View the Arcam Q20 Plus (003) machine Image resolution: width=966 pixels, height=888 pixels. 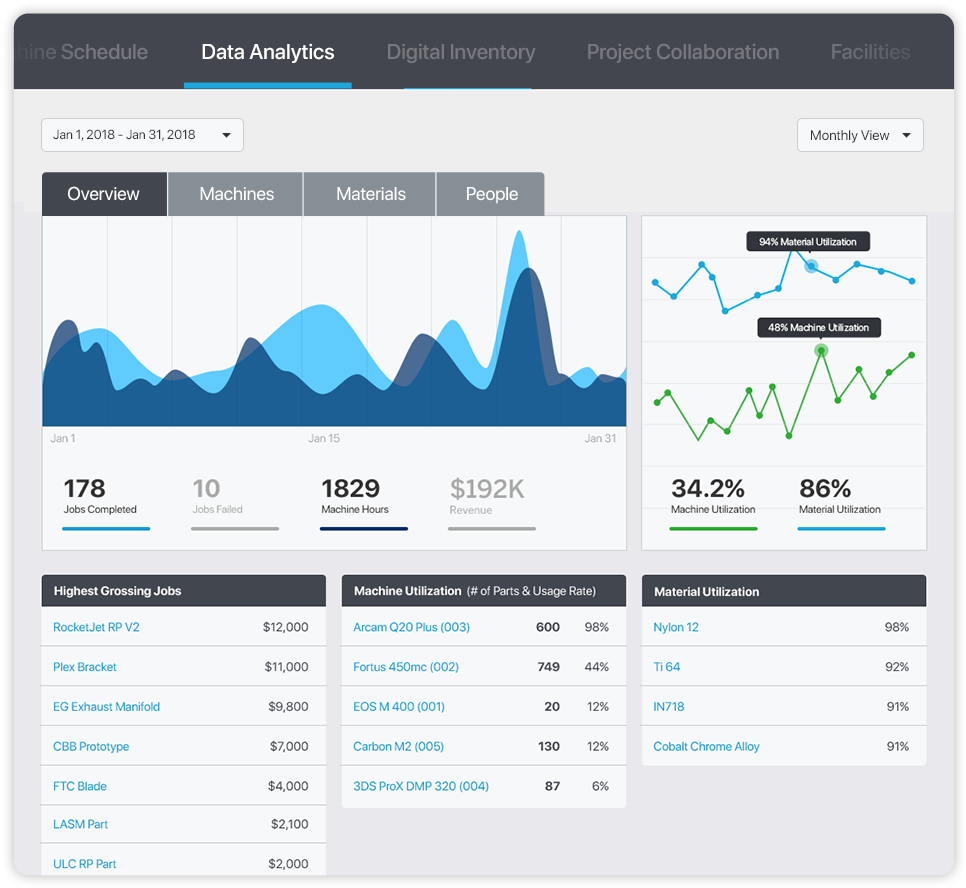411,627
